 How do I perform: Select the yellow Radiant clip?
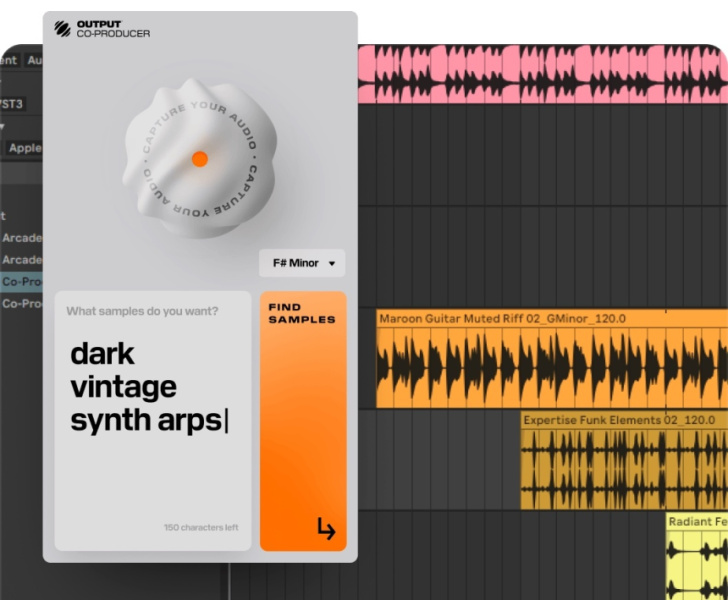(697, 556)
